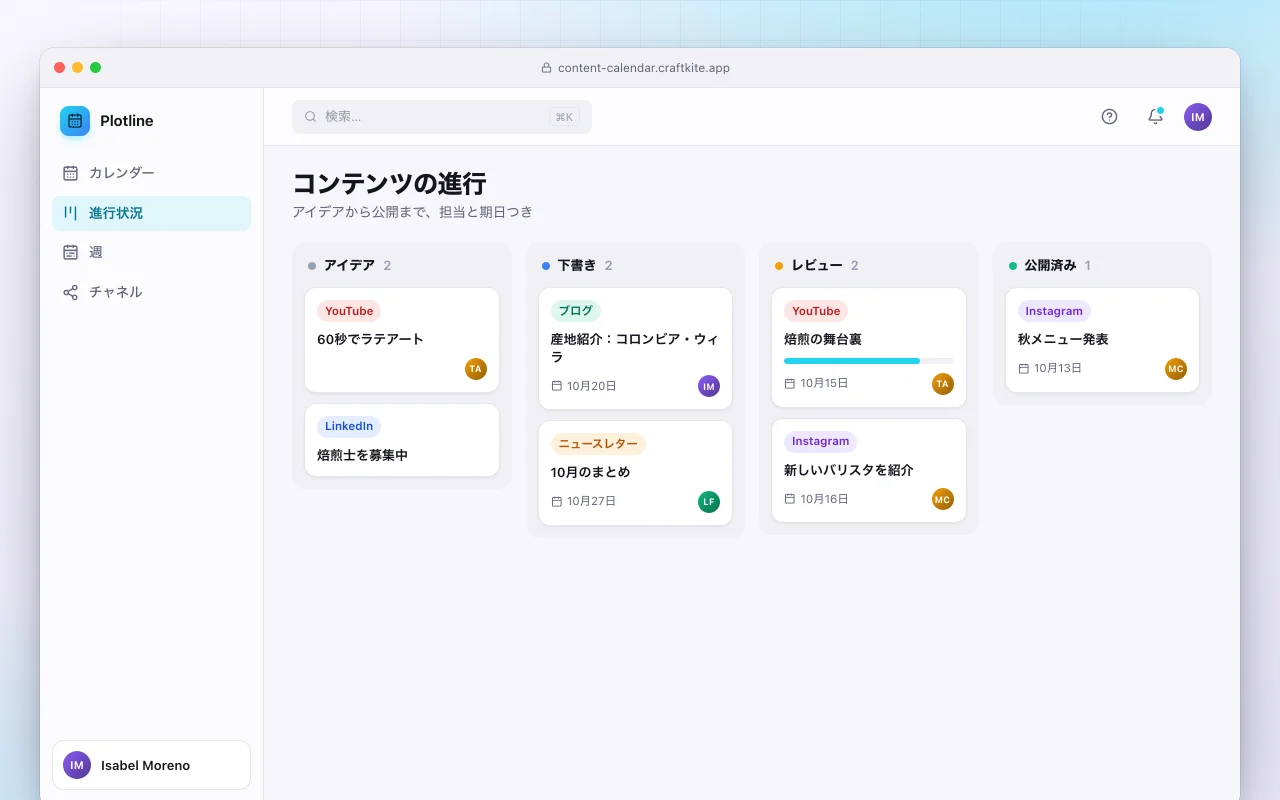The width and height of the screenshot is (1280, 800).
Task: Open the カレンダー menu item
Action: pyautogui.click(x=151, y=173)
